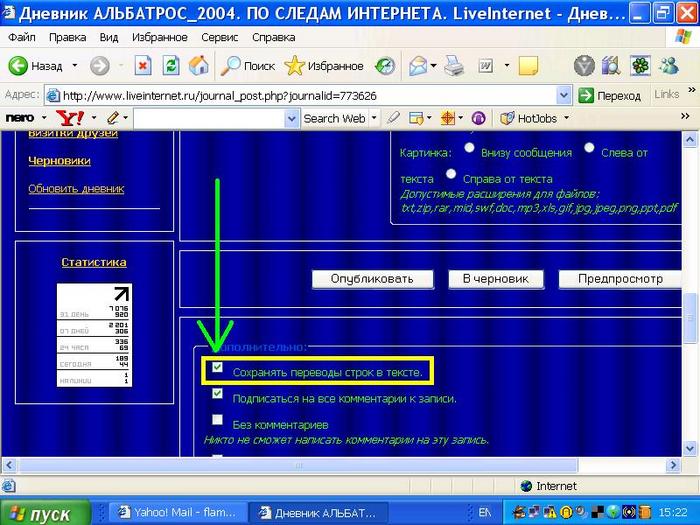Select 'Внизу сообщения' radio button
This screenshot has width=700, height=525.
[469, 149]
